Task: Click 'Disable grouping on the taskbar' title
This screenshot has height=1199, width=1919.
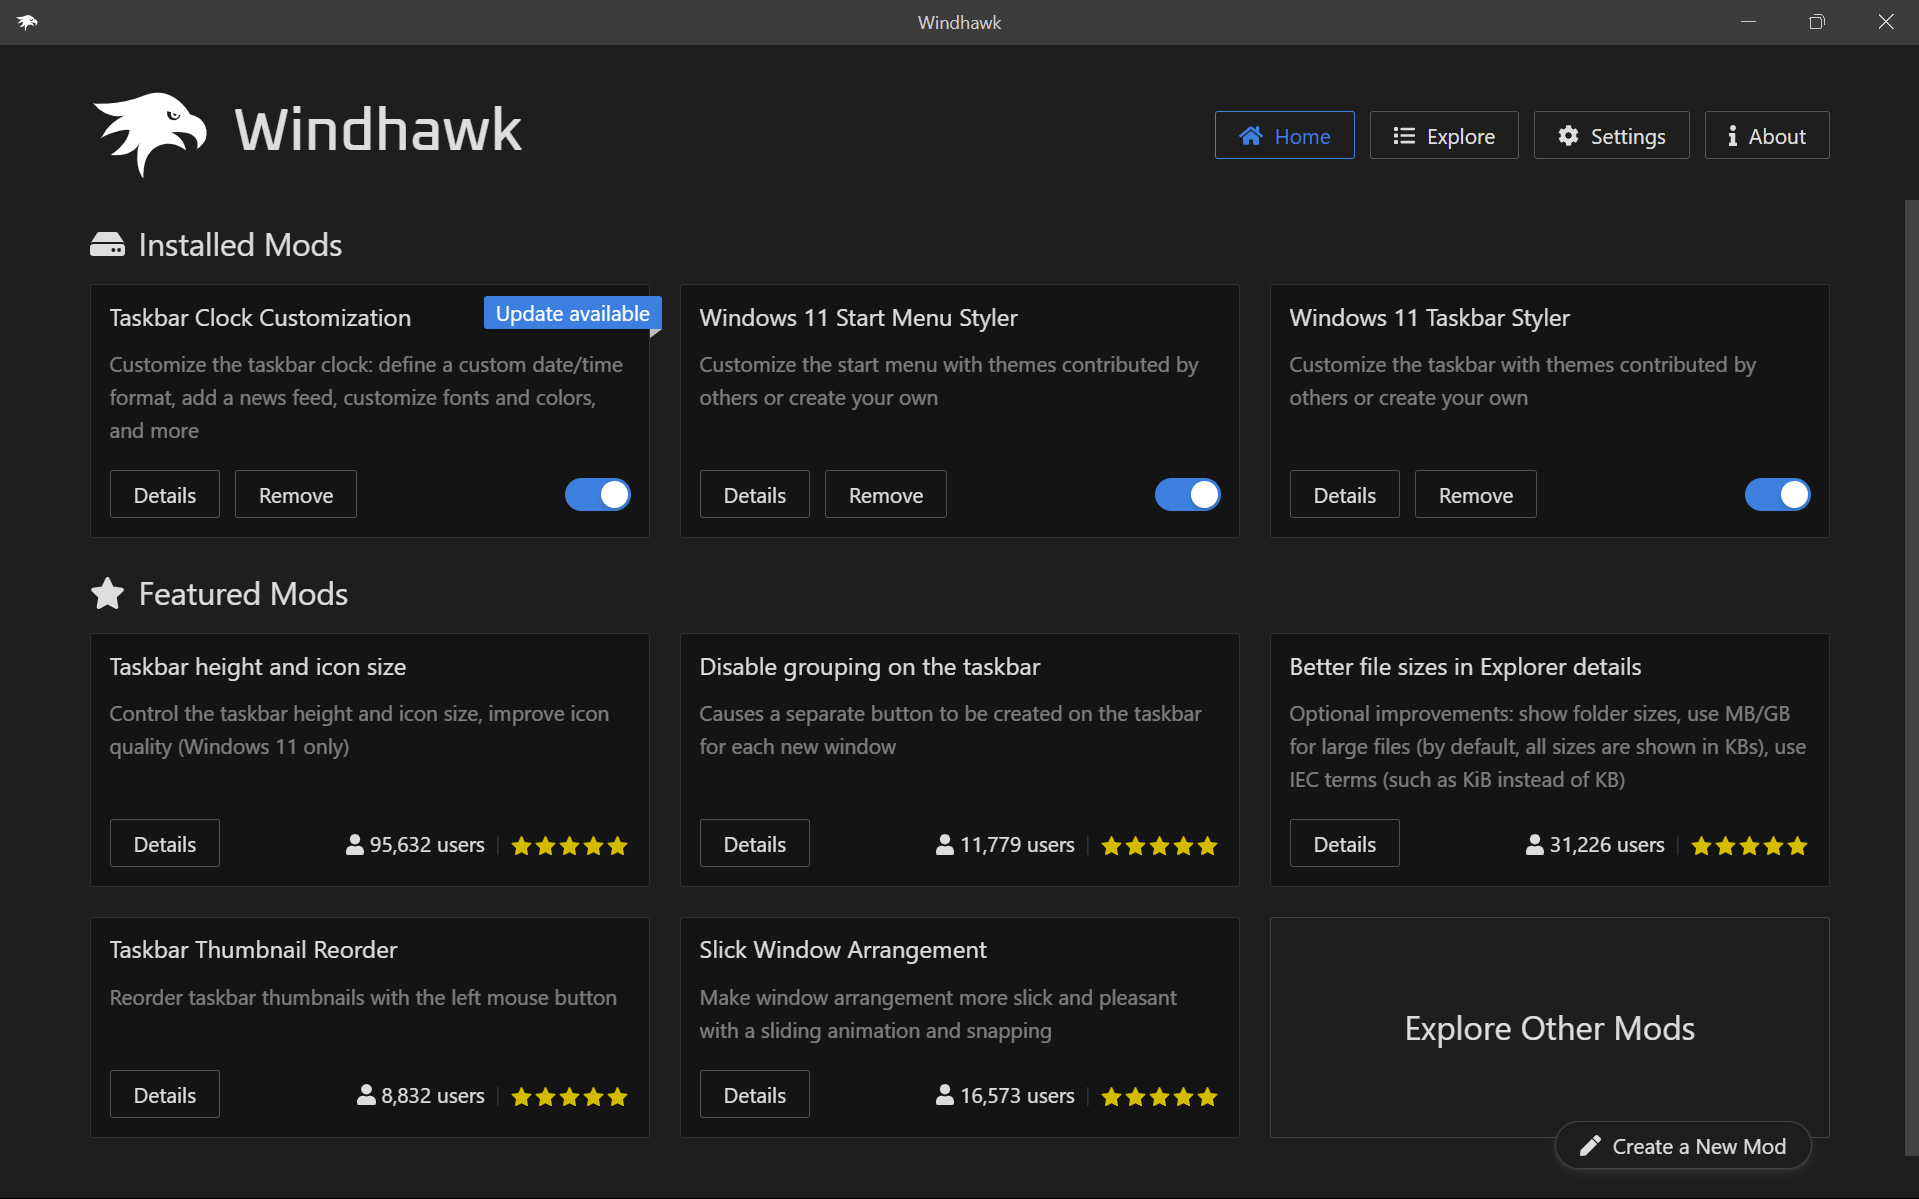Action: (869, 667)
